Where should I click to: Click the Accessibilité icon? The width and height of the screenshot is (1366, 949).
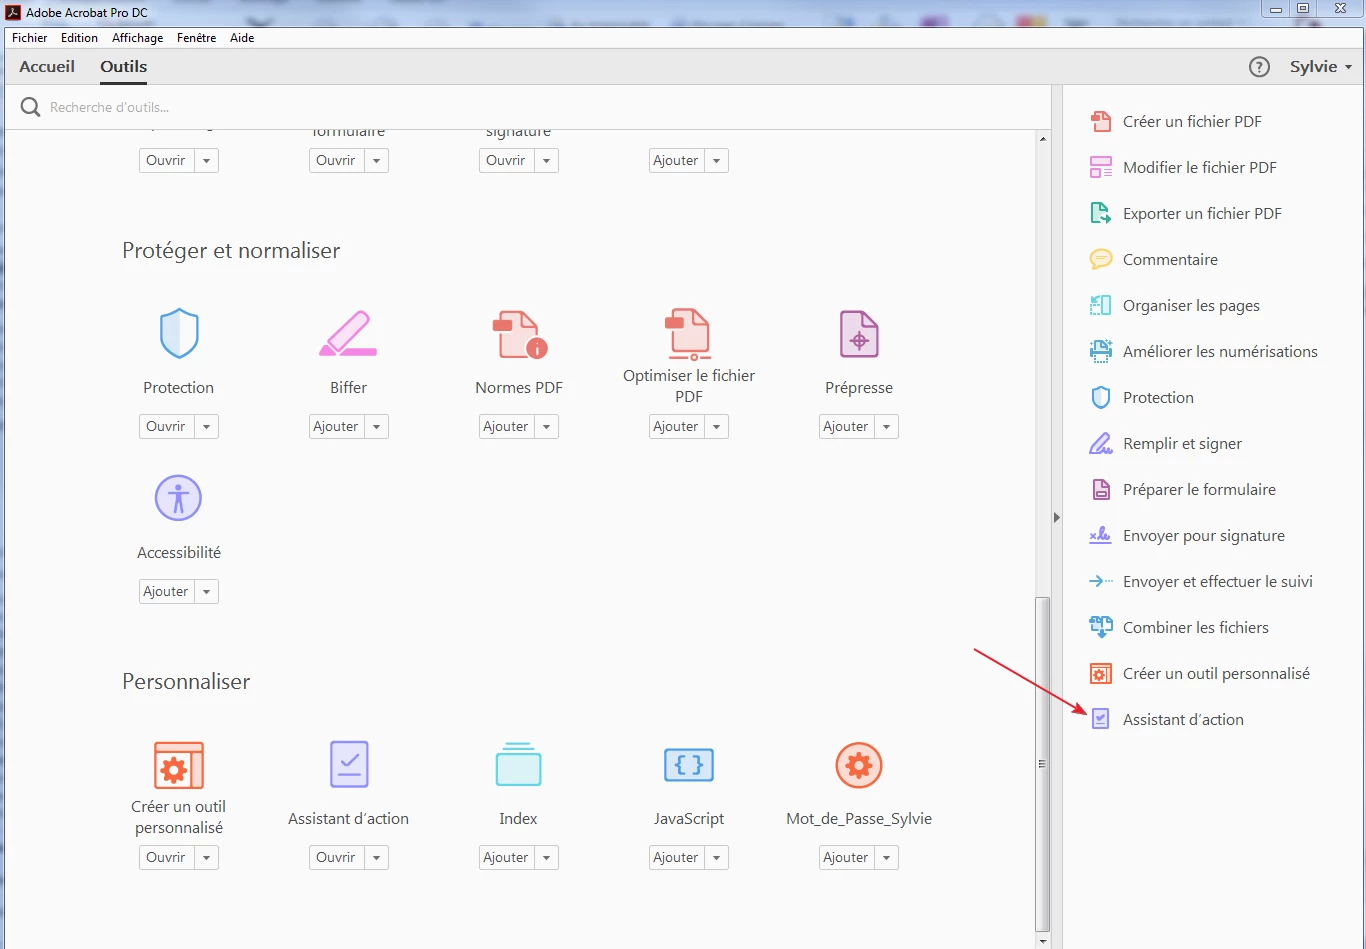coord(179,498)
